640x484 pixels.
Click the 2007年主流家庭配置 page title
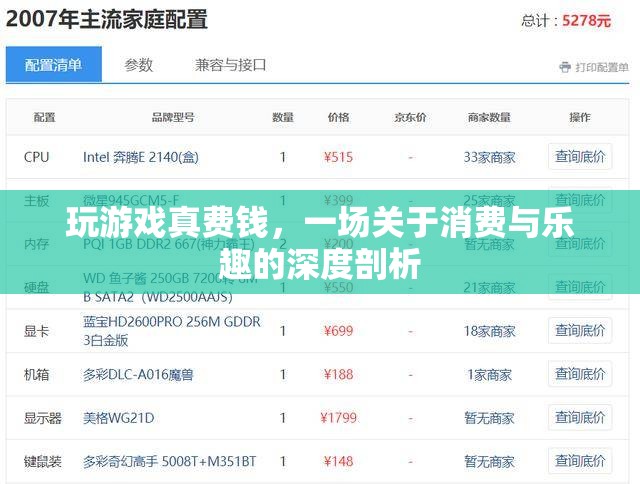pos(107,19)
